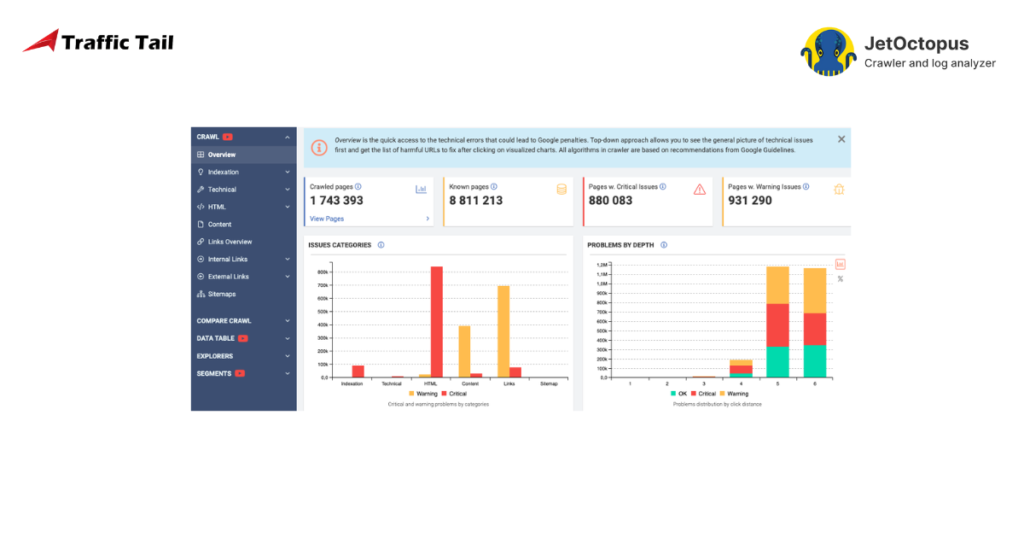
Task: Click the Crawled pages chart icon
Action: pyautogui.click(x=421, y=188)
